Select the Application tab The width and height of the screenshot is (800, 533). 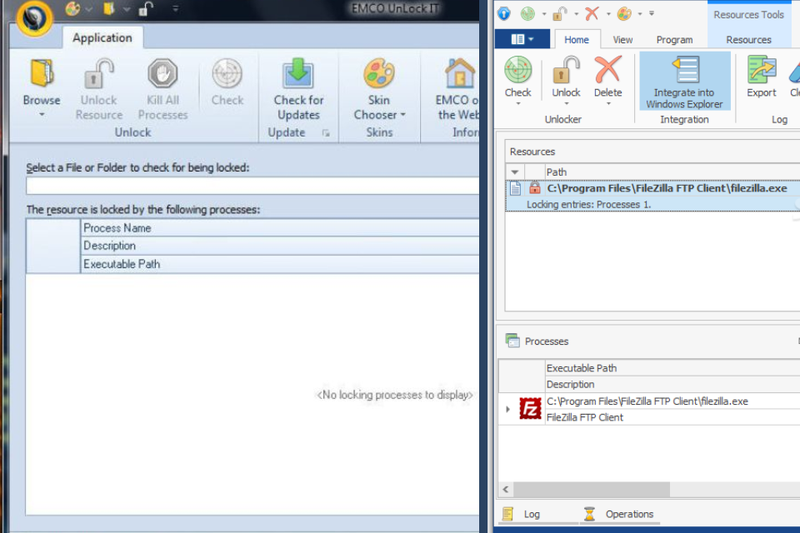pyautogui.click(x=103, y=38)
